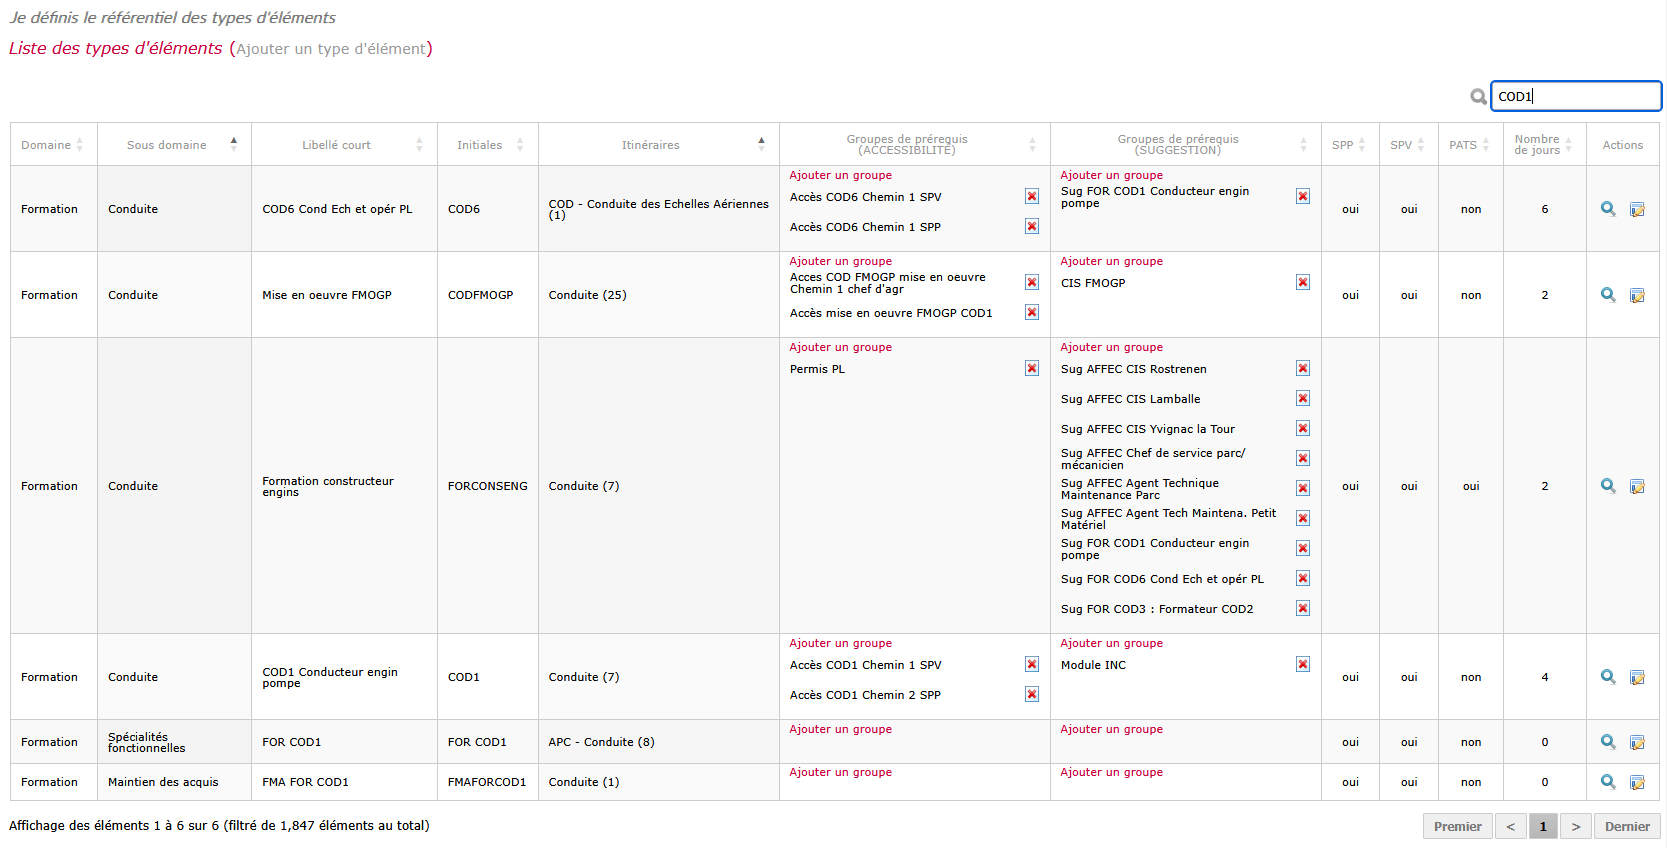Remove Accès COD1 Chemin 1 SPV group
This screenshot has width=1667, height=848.
click(1032, 665)
